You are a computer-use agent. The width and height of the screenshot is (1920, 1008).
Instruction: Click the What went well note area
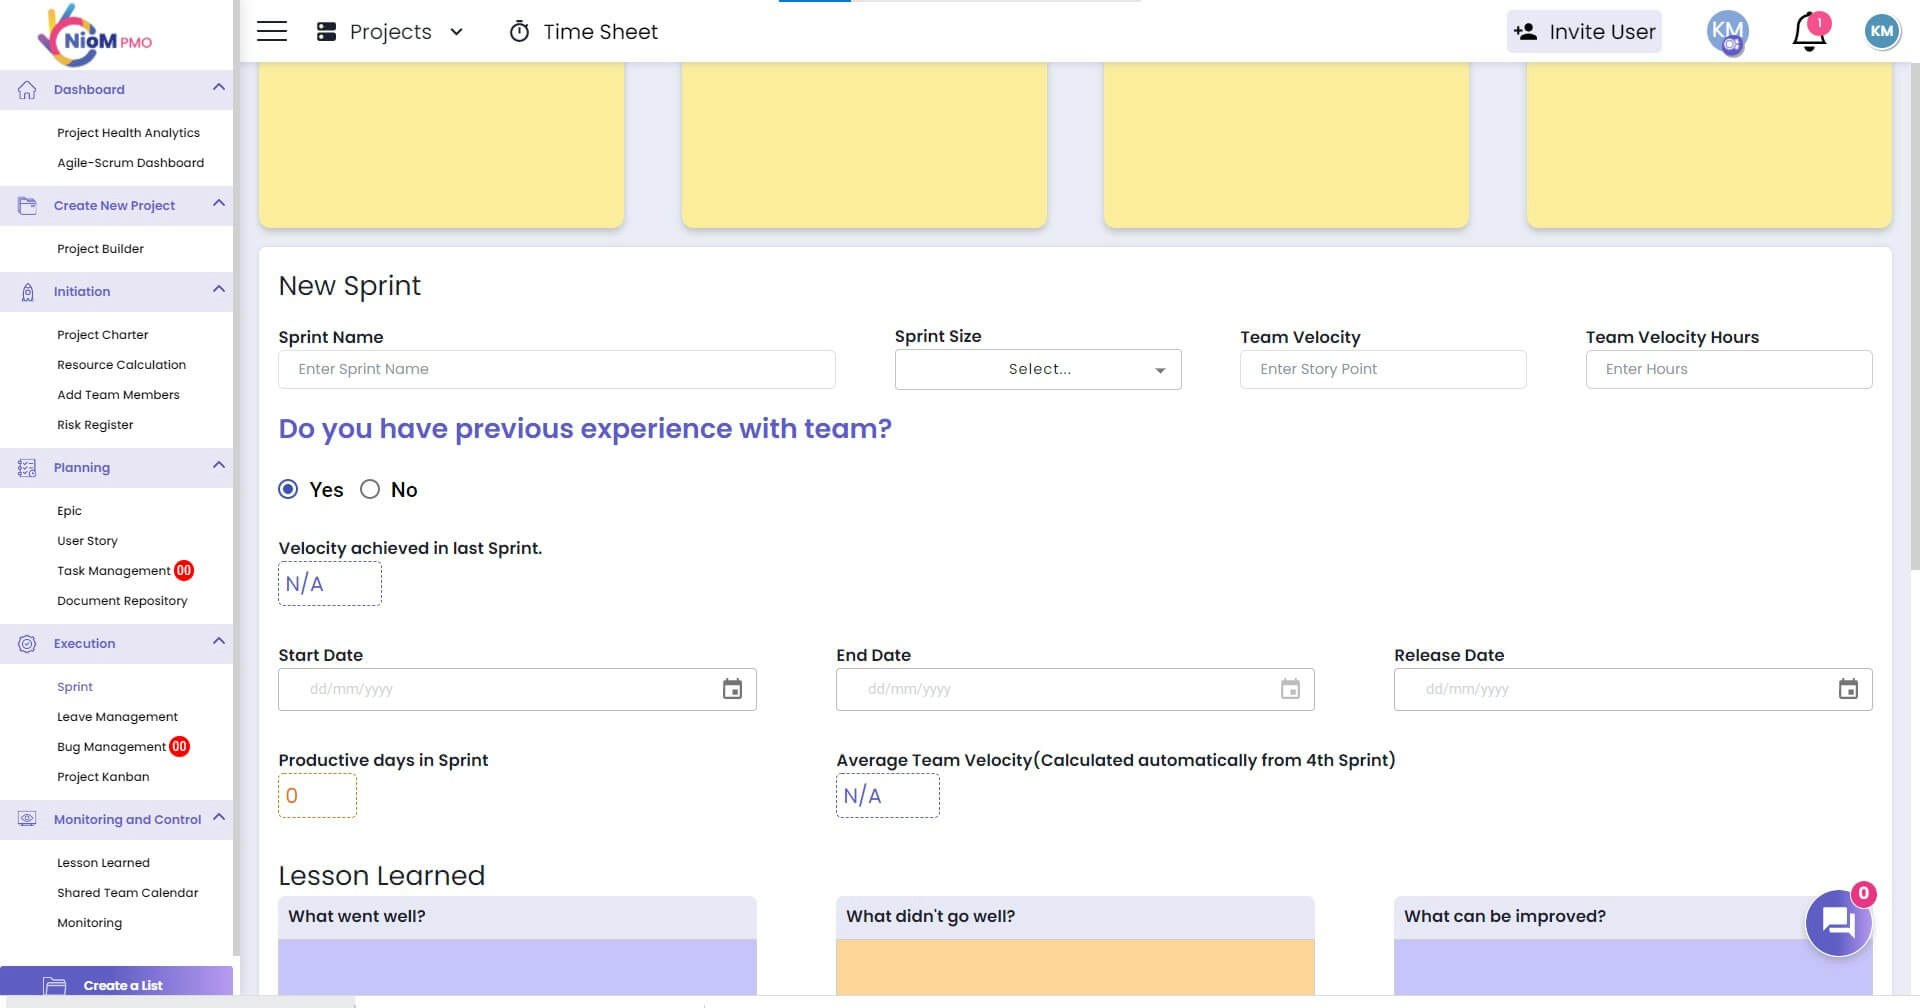tap(517, 967)
